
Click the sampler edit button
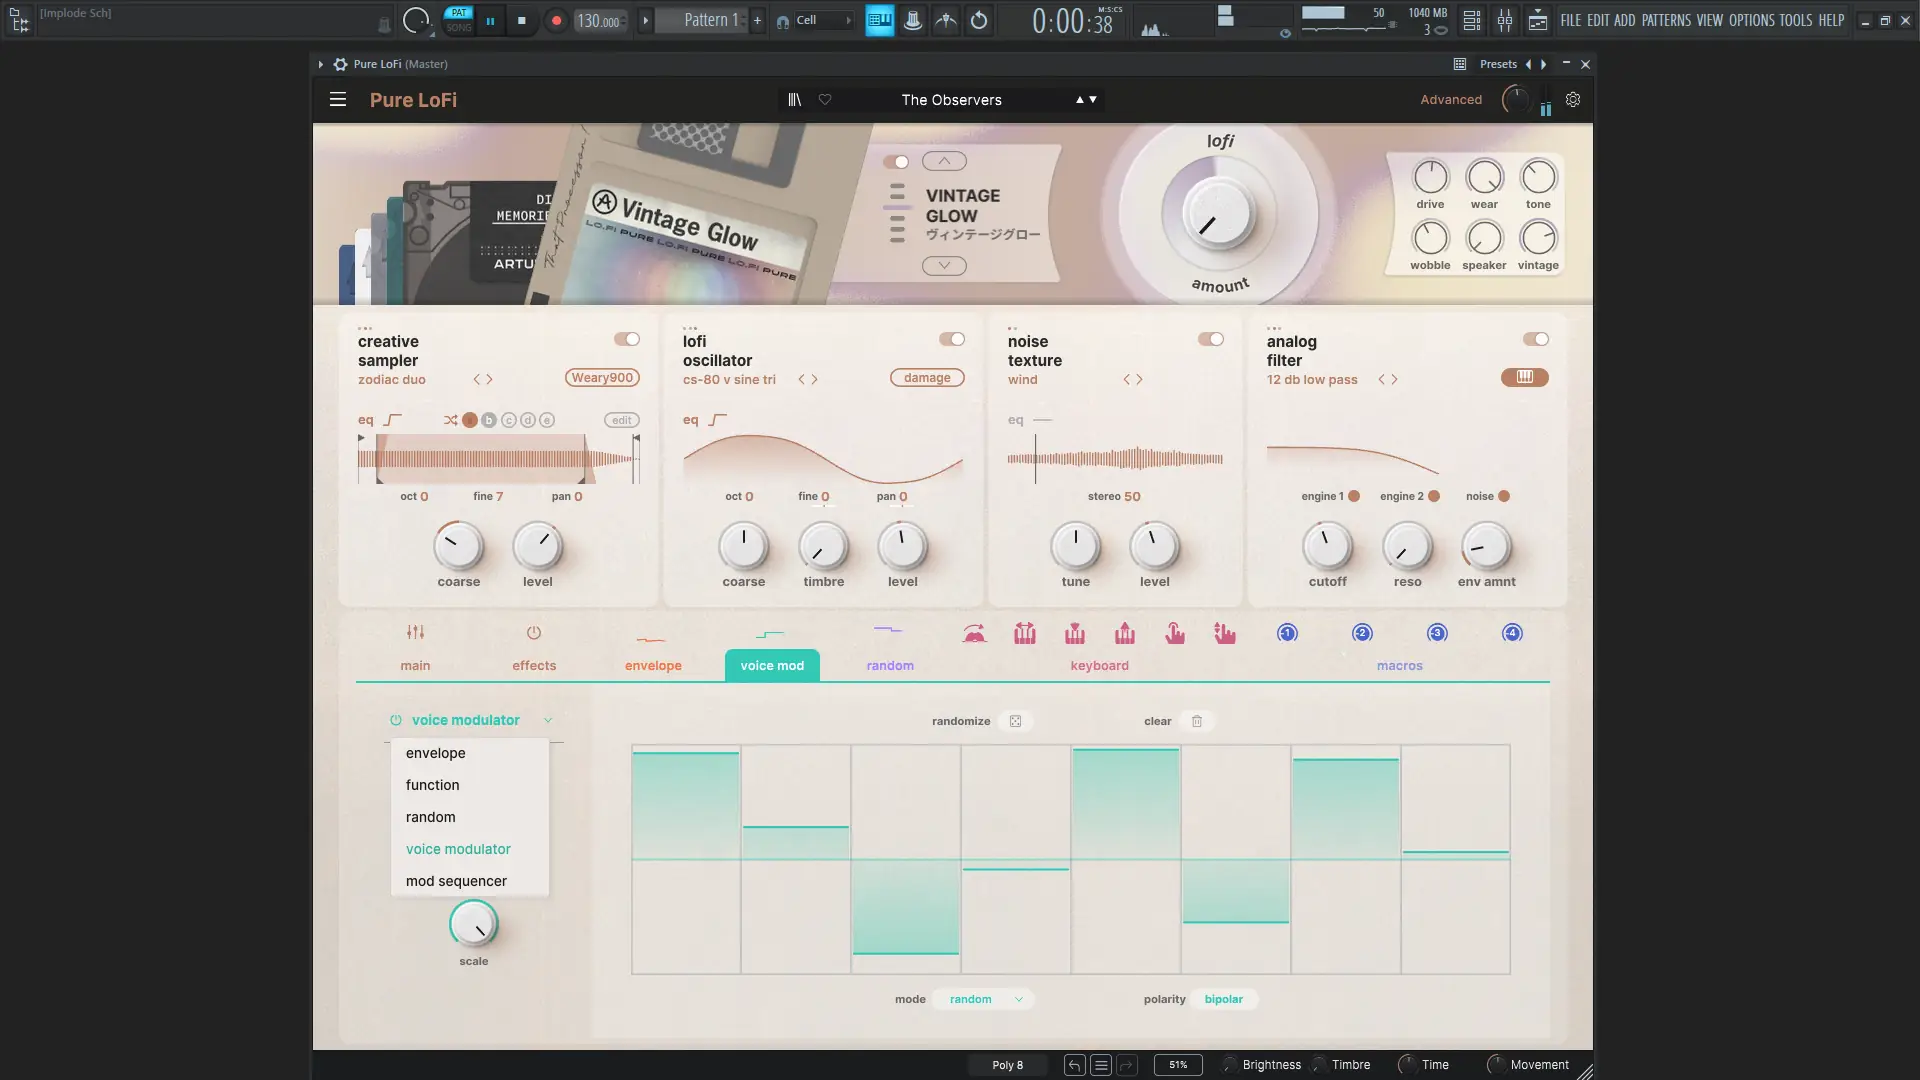coord(621,420)
